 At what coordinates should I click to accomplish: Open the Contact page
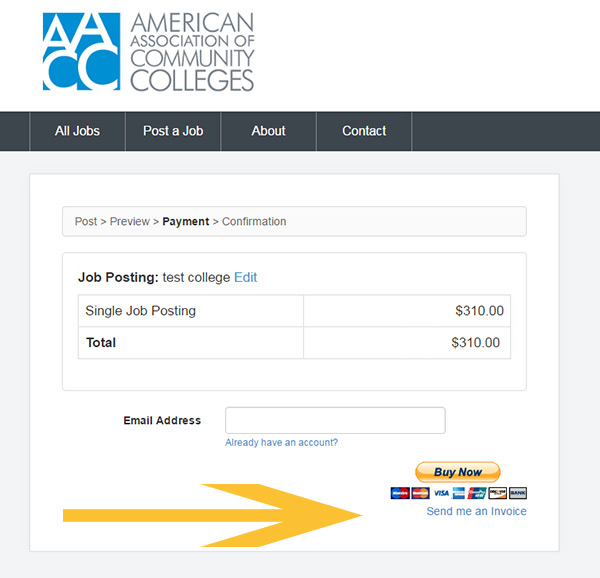coord(364,131)
